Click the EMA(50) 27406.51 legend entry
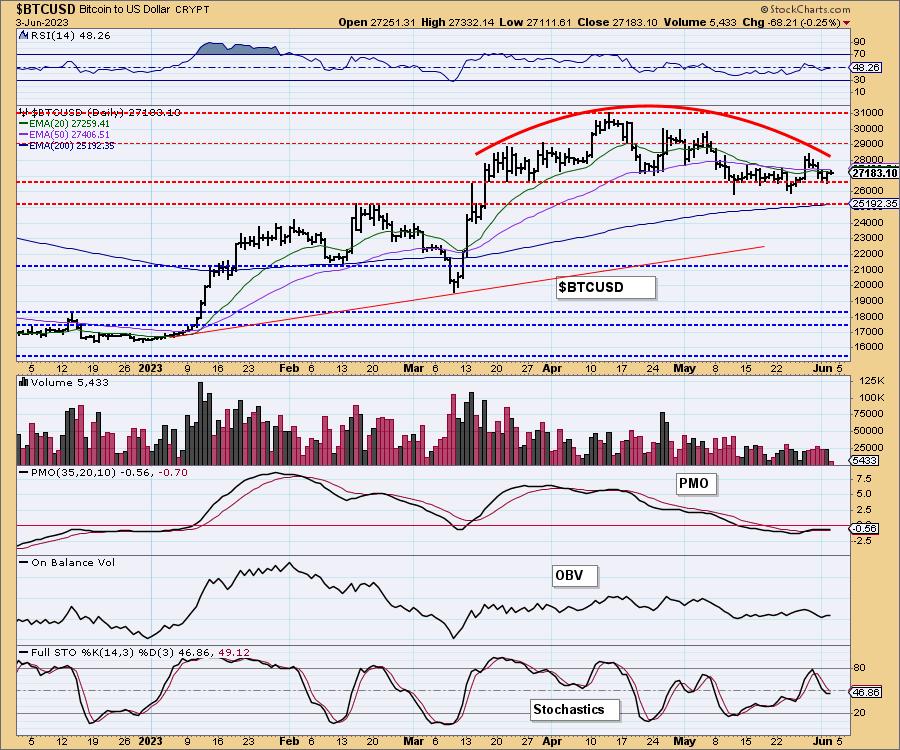The width and height of the screenshot is (900, 750). pyautogui.click(x=64, y=134)
